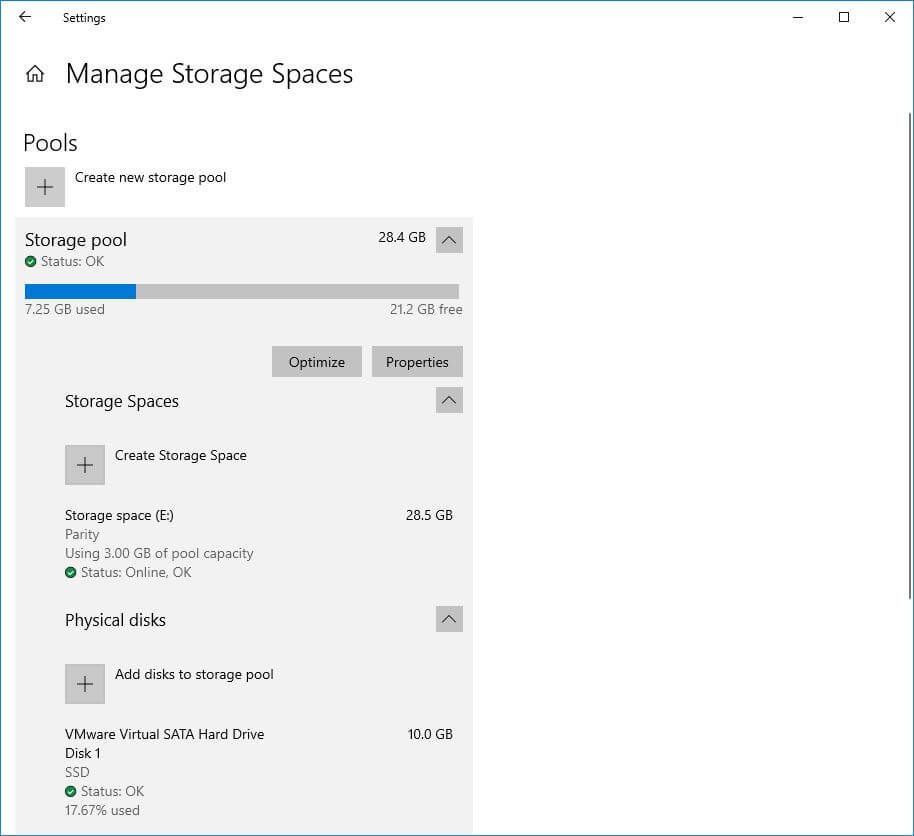This screenshot has height=836, width=914.
Task: Select the Storage space (E:) entry
Action: 118,515
